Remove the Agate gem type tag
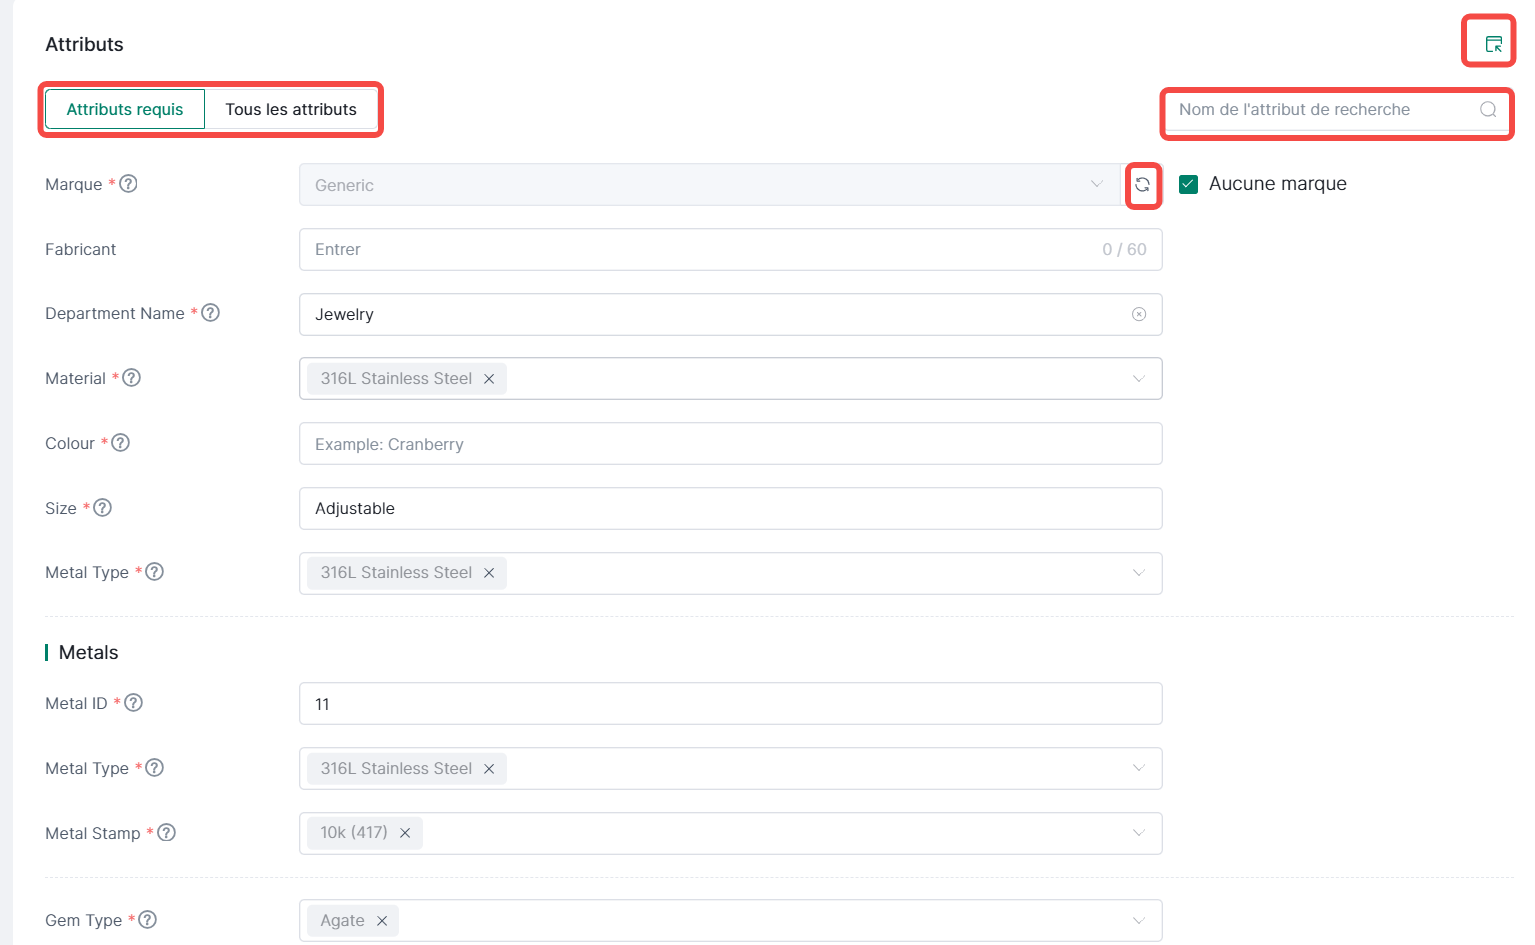The image size is (1535, 945). click(x=382, y=921)
